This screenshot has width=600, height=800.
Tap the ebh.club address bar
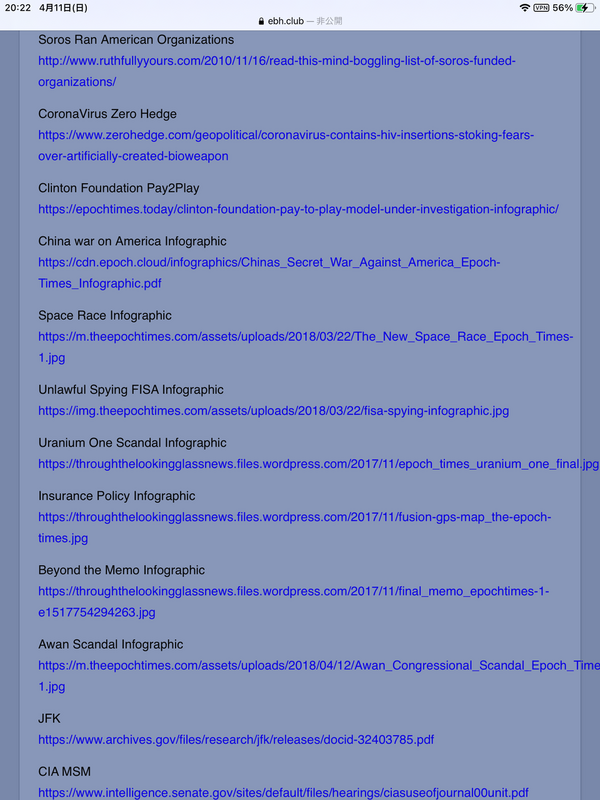pos(300,20)
